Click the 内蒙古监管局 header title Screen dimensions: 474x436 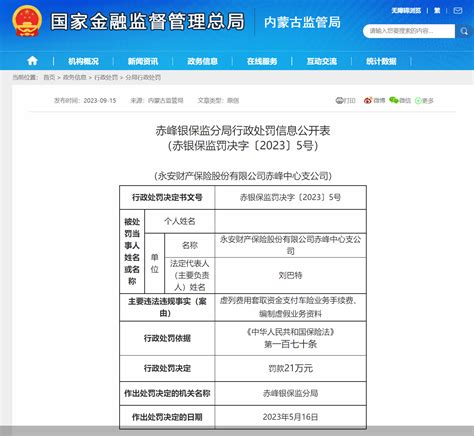[x=302, y=22]
